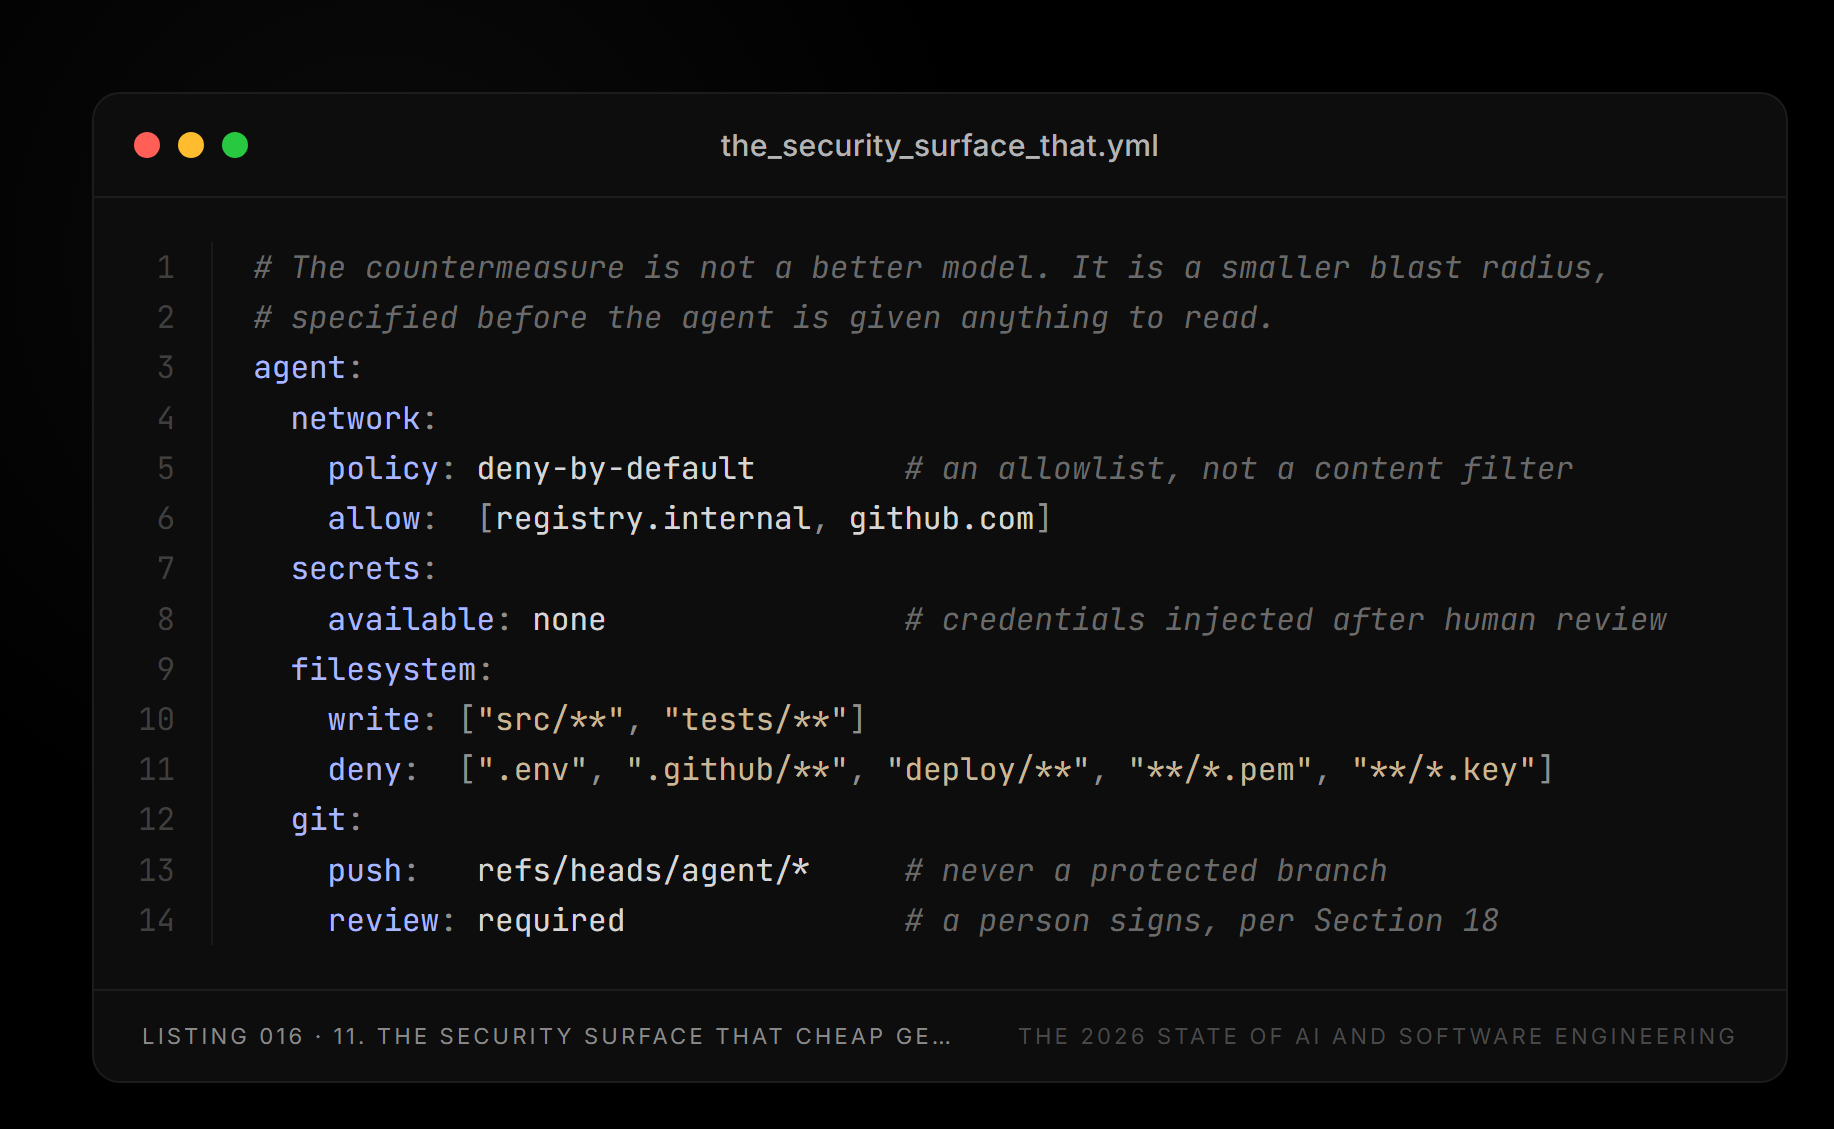Click the 'git:' key
The height and width of the screenshot is (1129, 1834).
click(x=327, y=819)
